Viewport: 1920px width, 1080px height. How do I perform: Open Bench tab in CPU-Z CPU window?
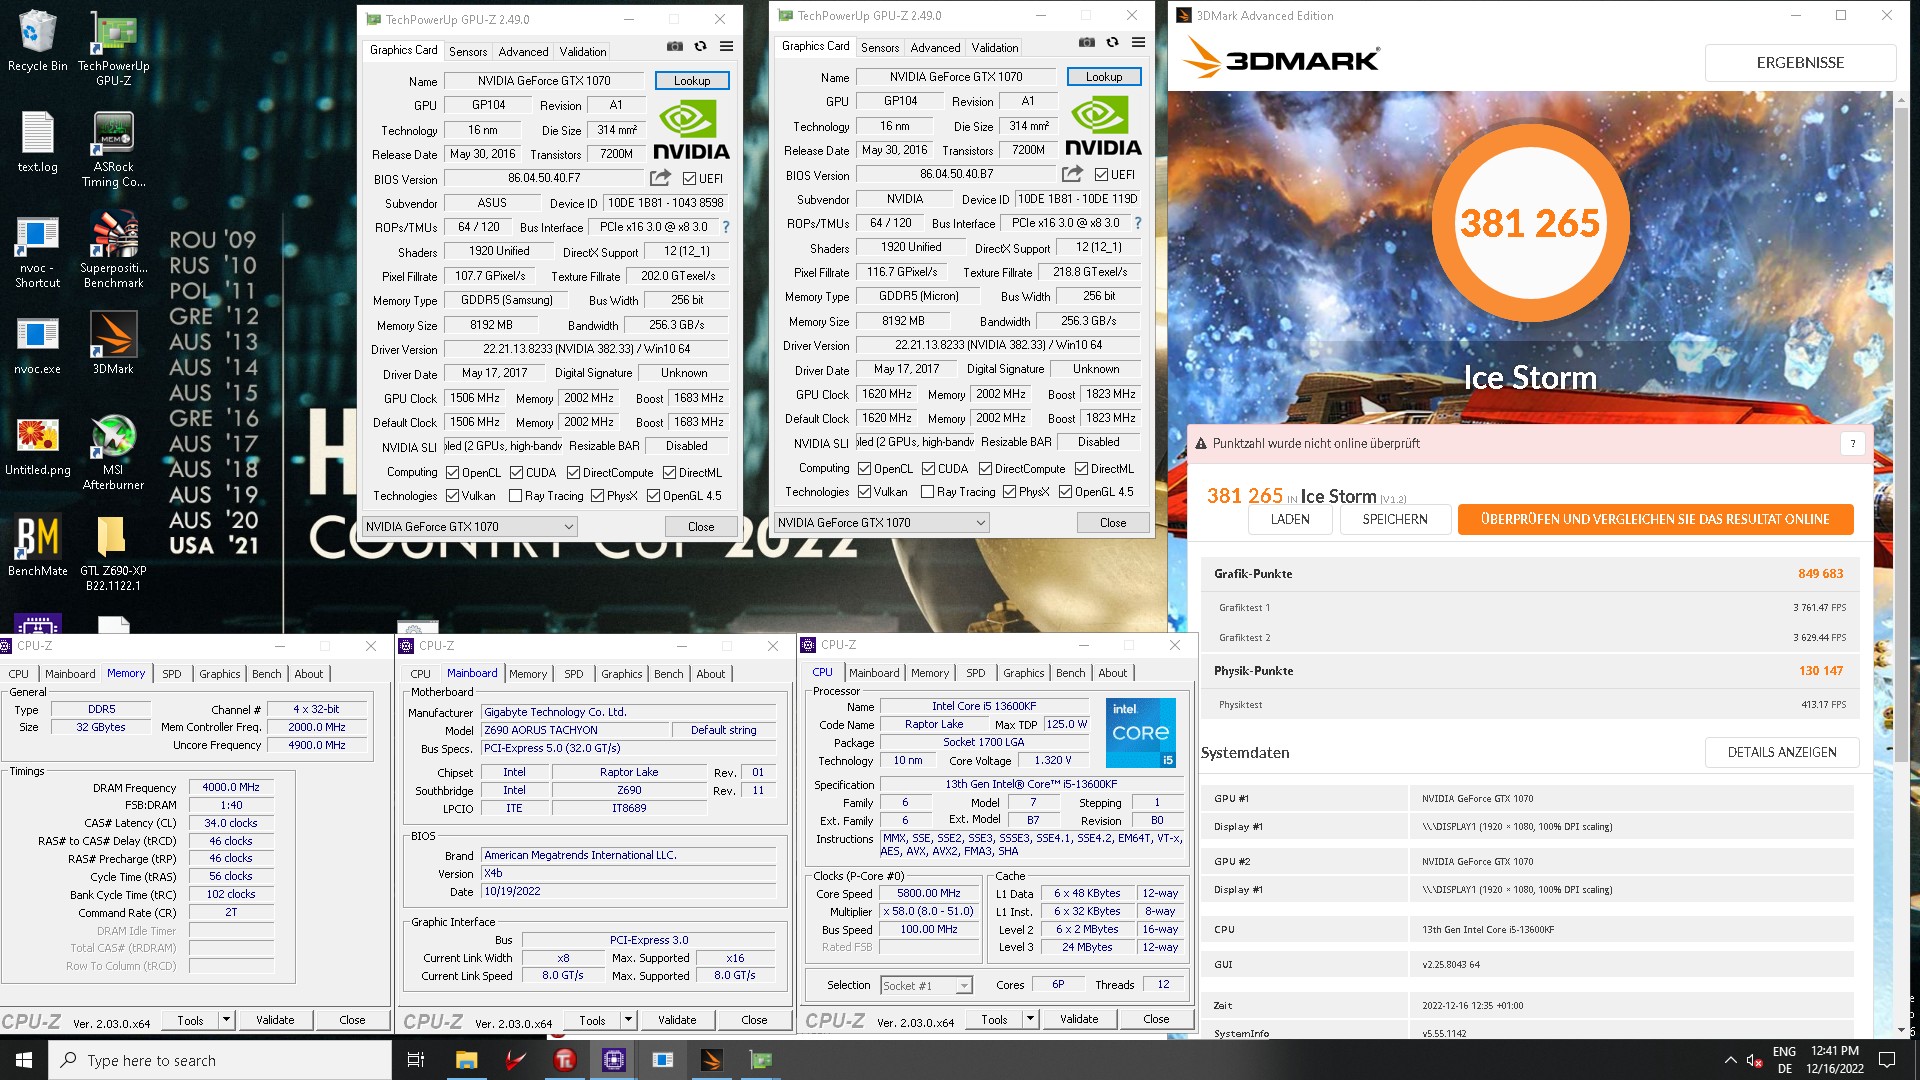(x=1070, y=673)
